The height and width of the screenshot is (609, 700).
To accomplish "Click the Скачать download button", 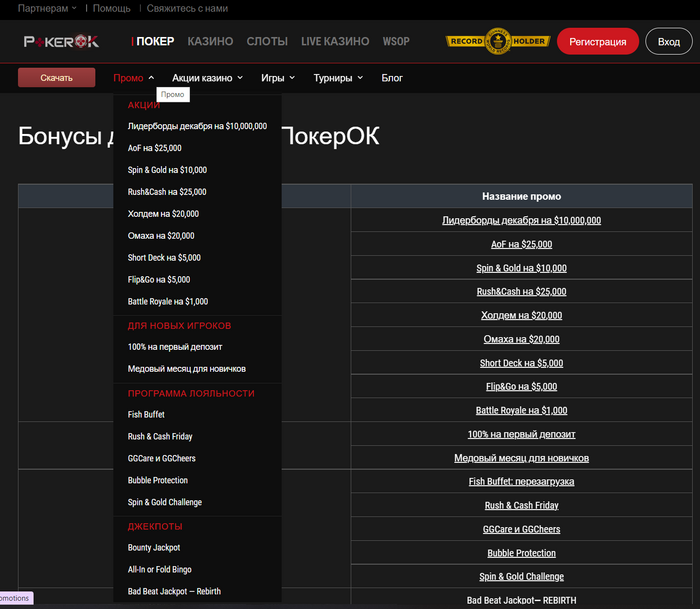I will click(57, 78).
